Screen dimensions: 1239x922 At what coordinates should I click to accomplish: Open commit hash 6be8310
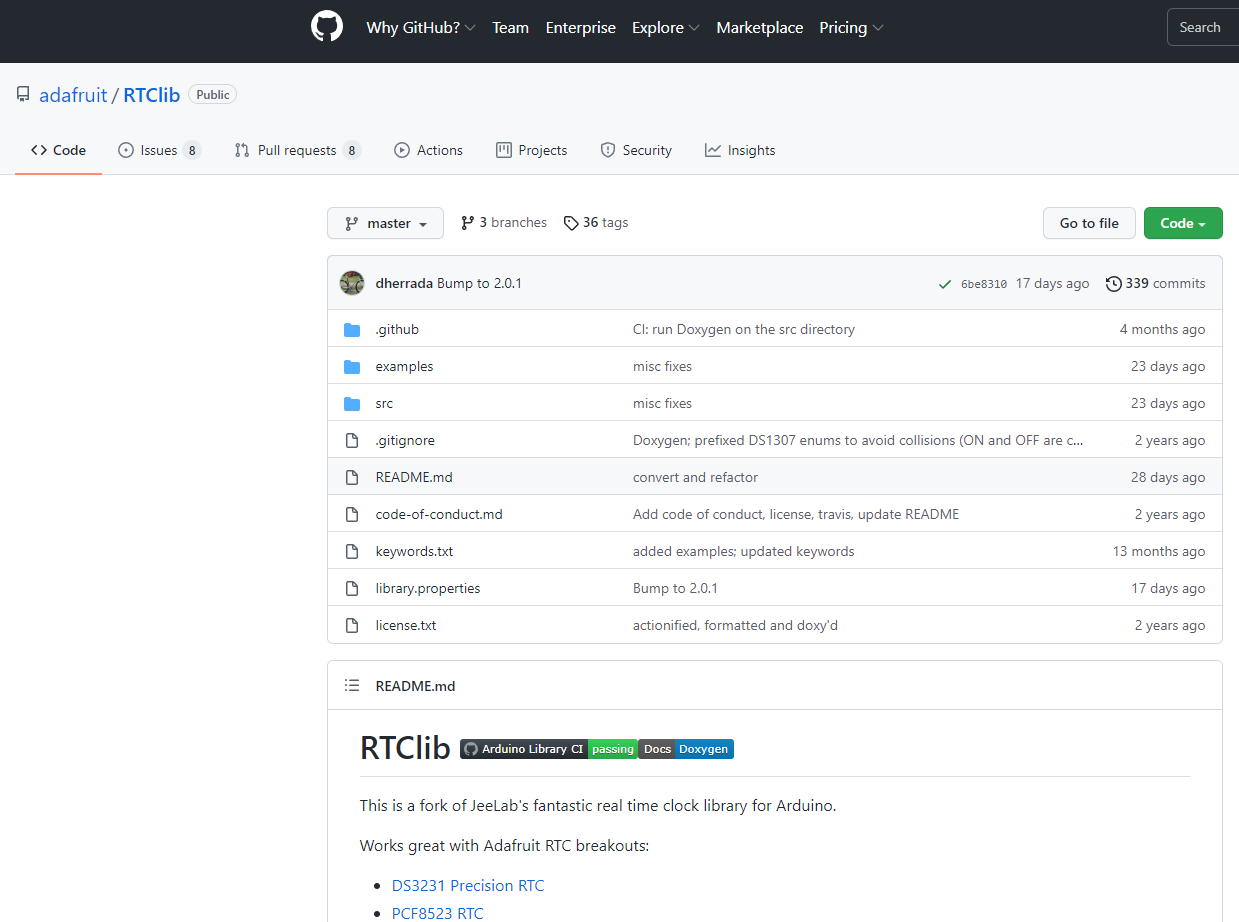click(x=984, y=284)
